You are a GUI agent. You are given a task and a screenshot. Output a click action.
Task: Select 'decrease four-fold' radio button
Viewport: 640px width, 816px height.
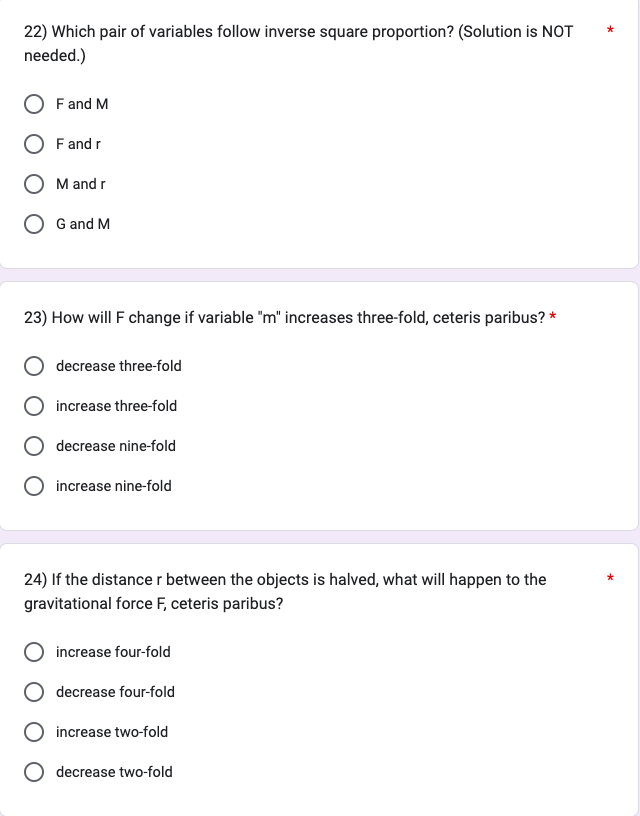[35, 692]
